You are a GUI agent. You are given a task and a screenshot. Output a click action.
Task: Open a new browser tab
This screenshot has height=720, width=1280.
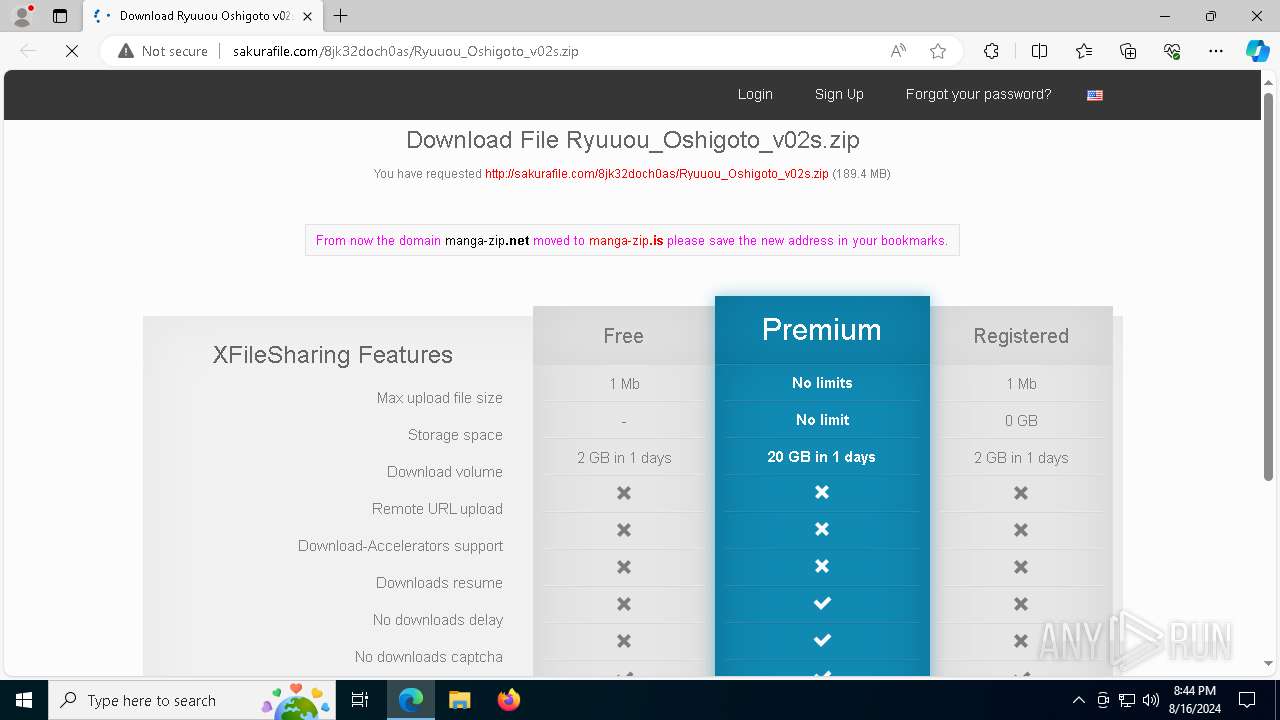click(341, 16)
